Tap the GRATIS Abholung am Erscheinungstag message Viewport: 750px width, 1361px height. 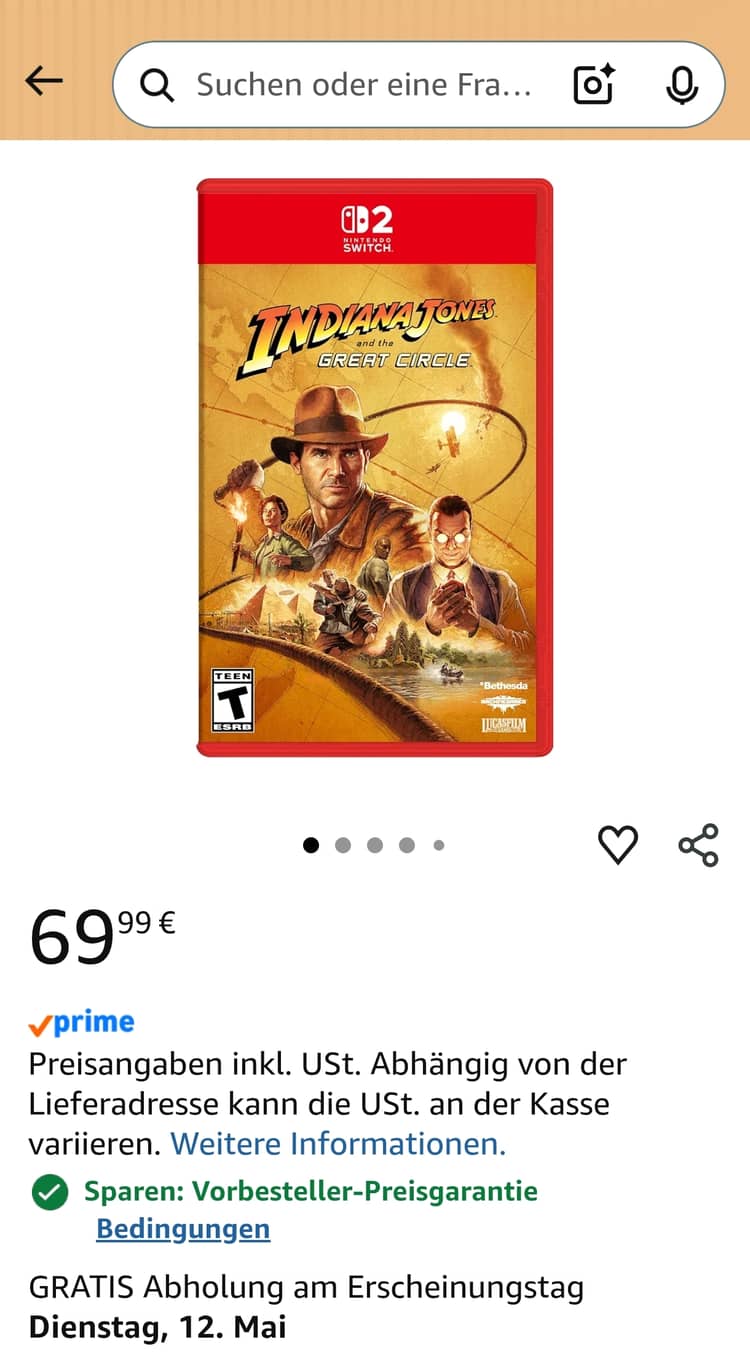click(x=306, y=1307)
